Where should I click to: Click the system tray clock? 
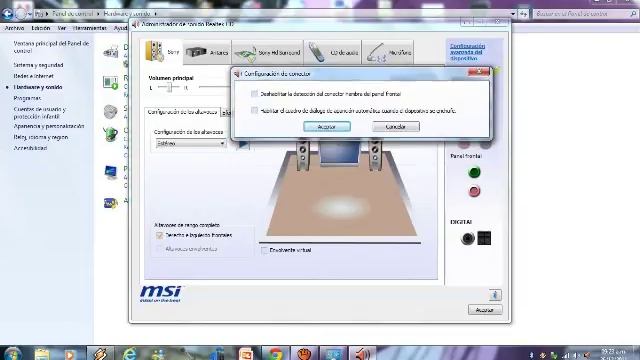pyautogui.click(x=612, y=354)
